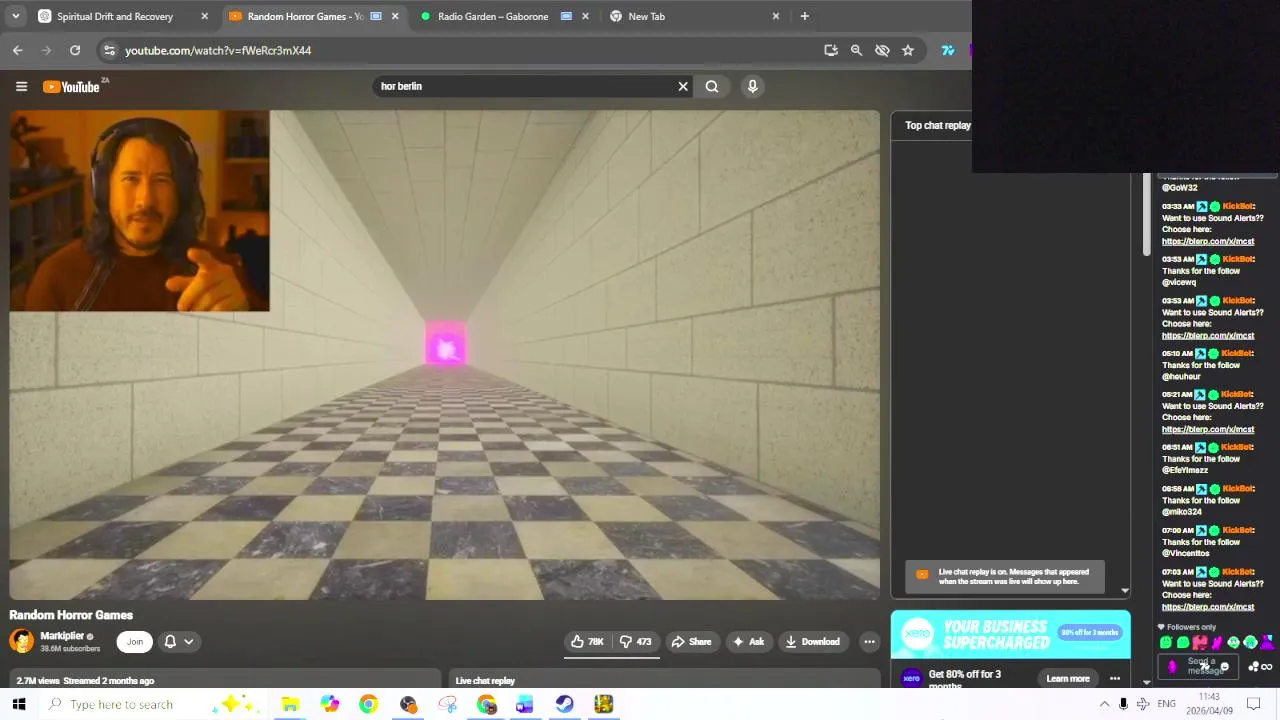
Task: Close the Radio Garden tab
Action: (x=585, y=16)
